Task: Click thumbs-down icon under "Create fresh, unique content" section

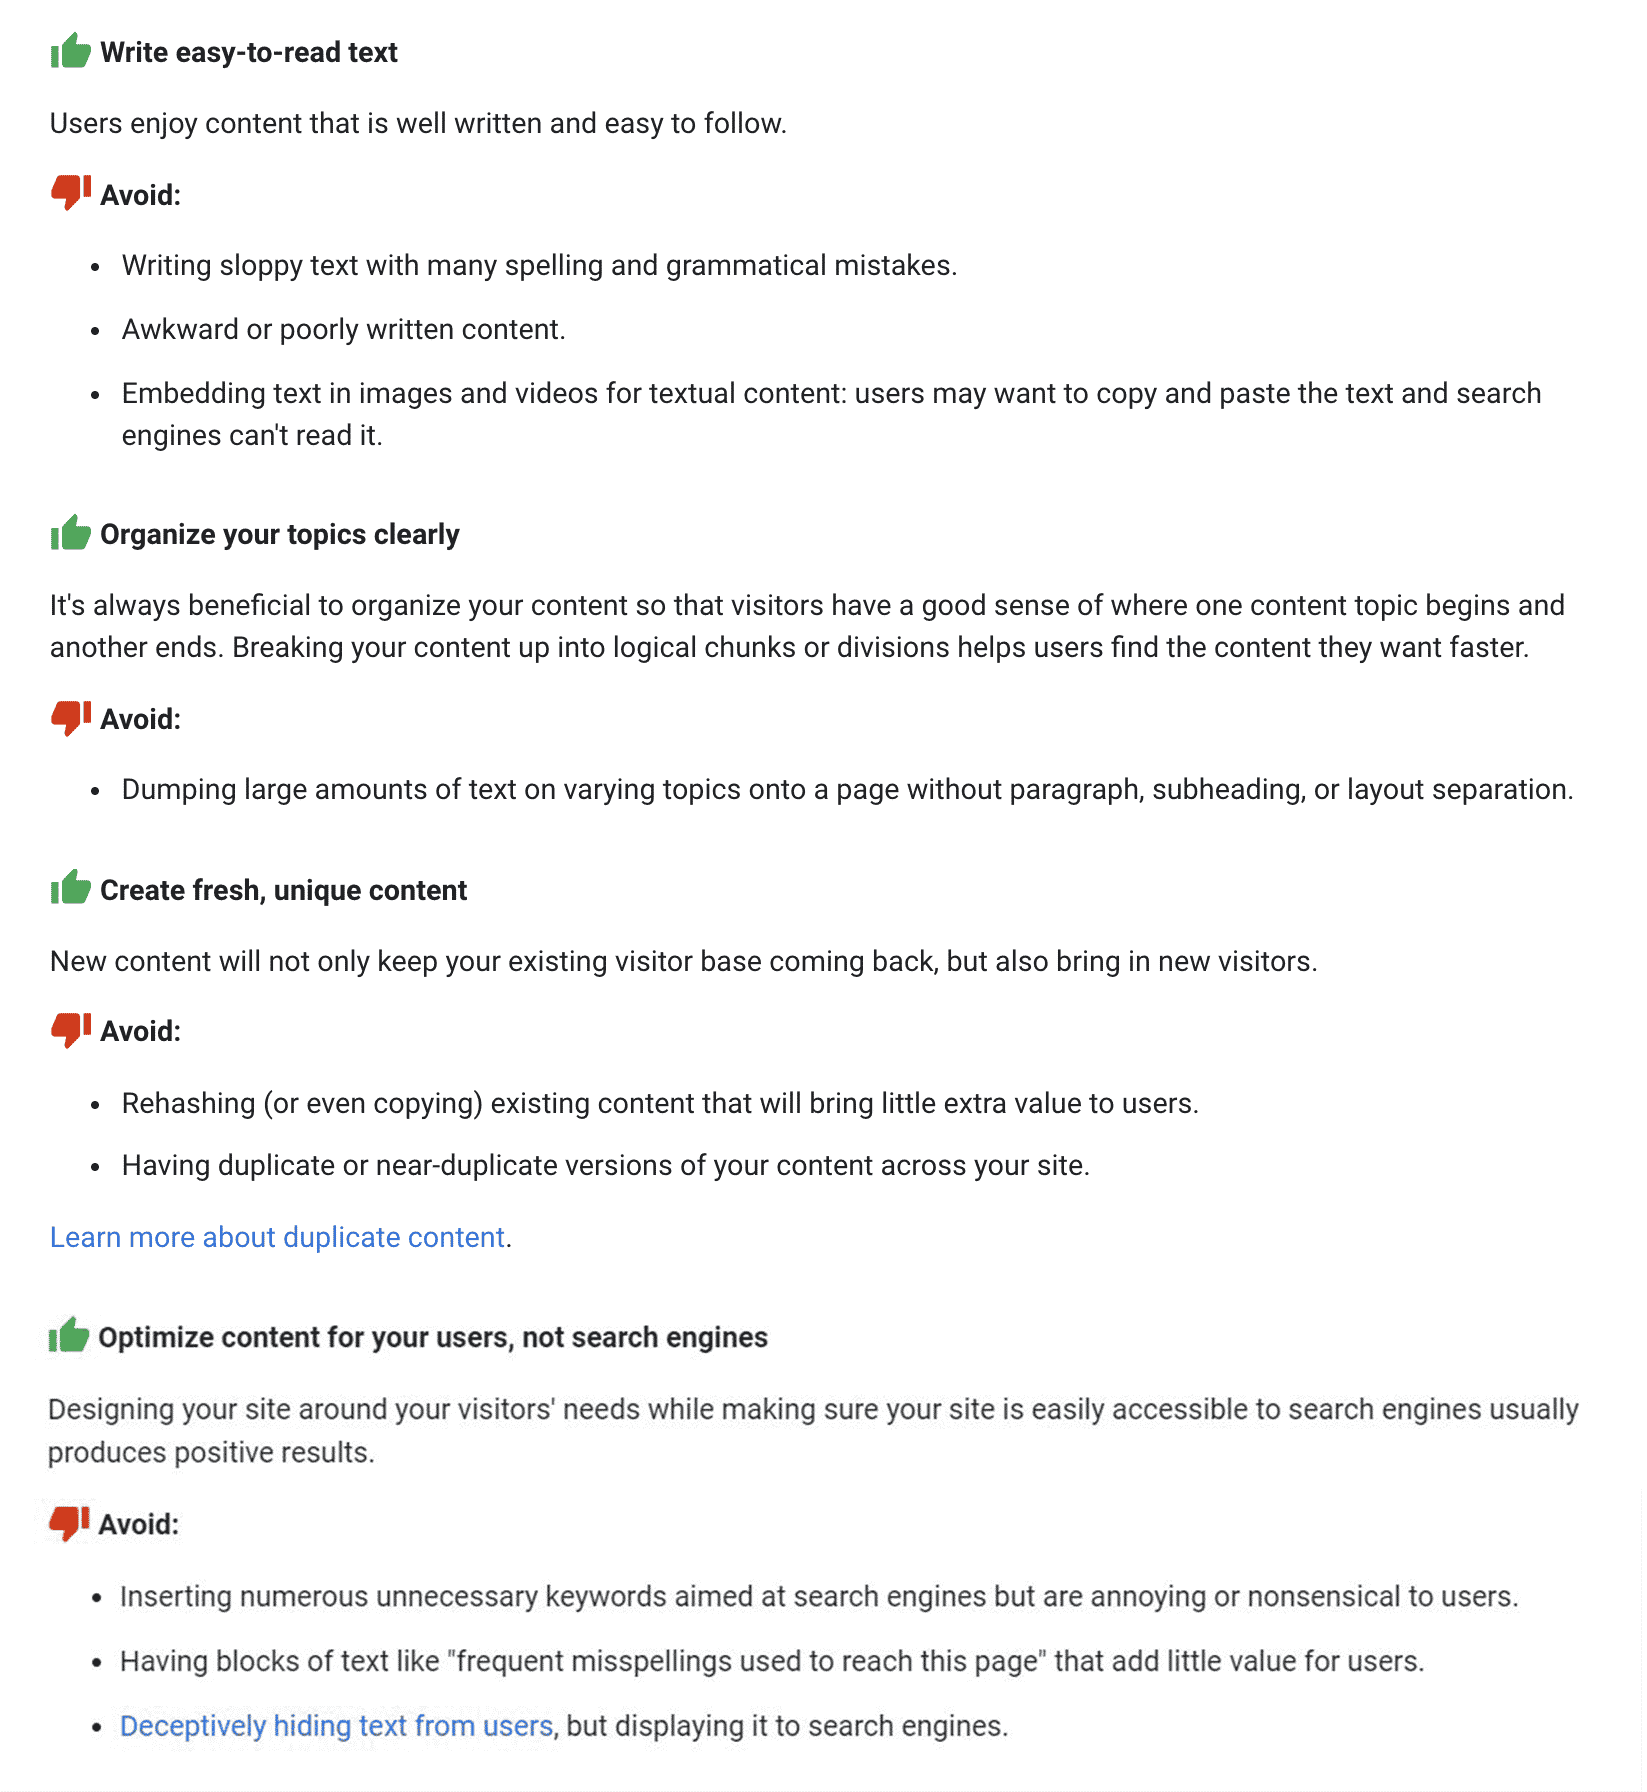Action: pyautogui.click(x=71, y=1029)
